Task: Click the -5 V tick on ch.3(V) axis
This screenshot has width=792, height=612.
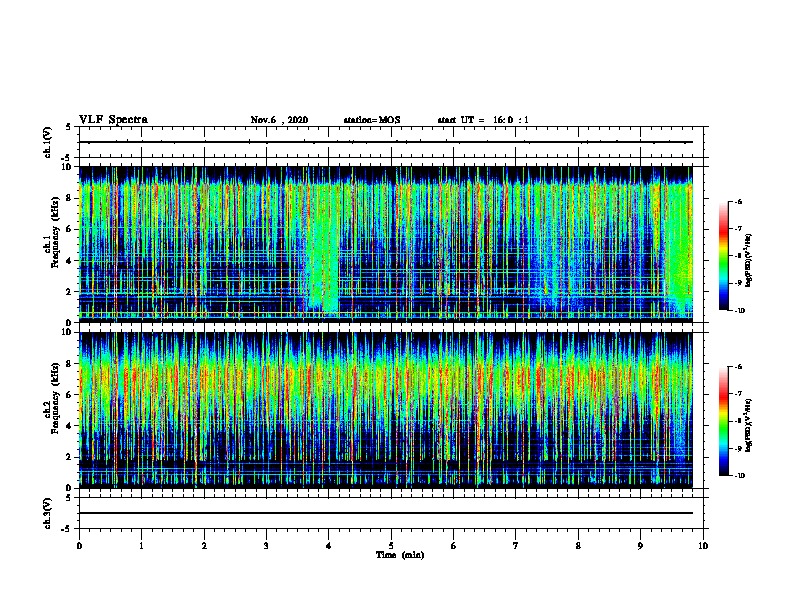Action: (67, 529)
